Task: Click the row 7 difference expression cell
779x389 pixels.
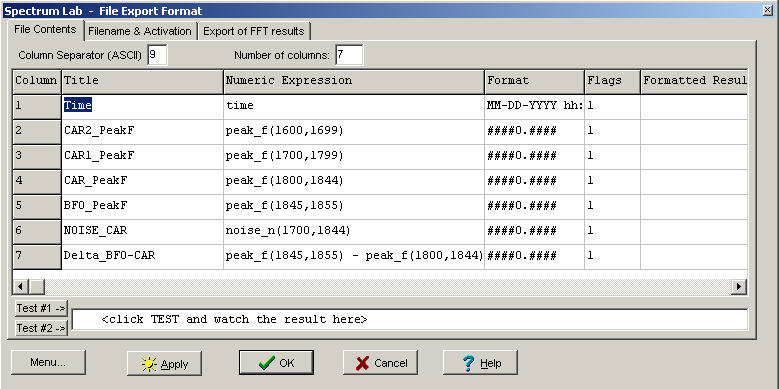Action: [354, 257]
